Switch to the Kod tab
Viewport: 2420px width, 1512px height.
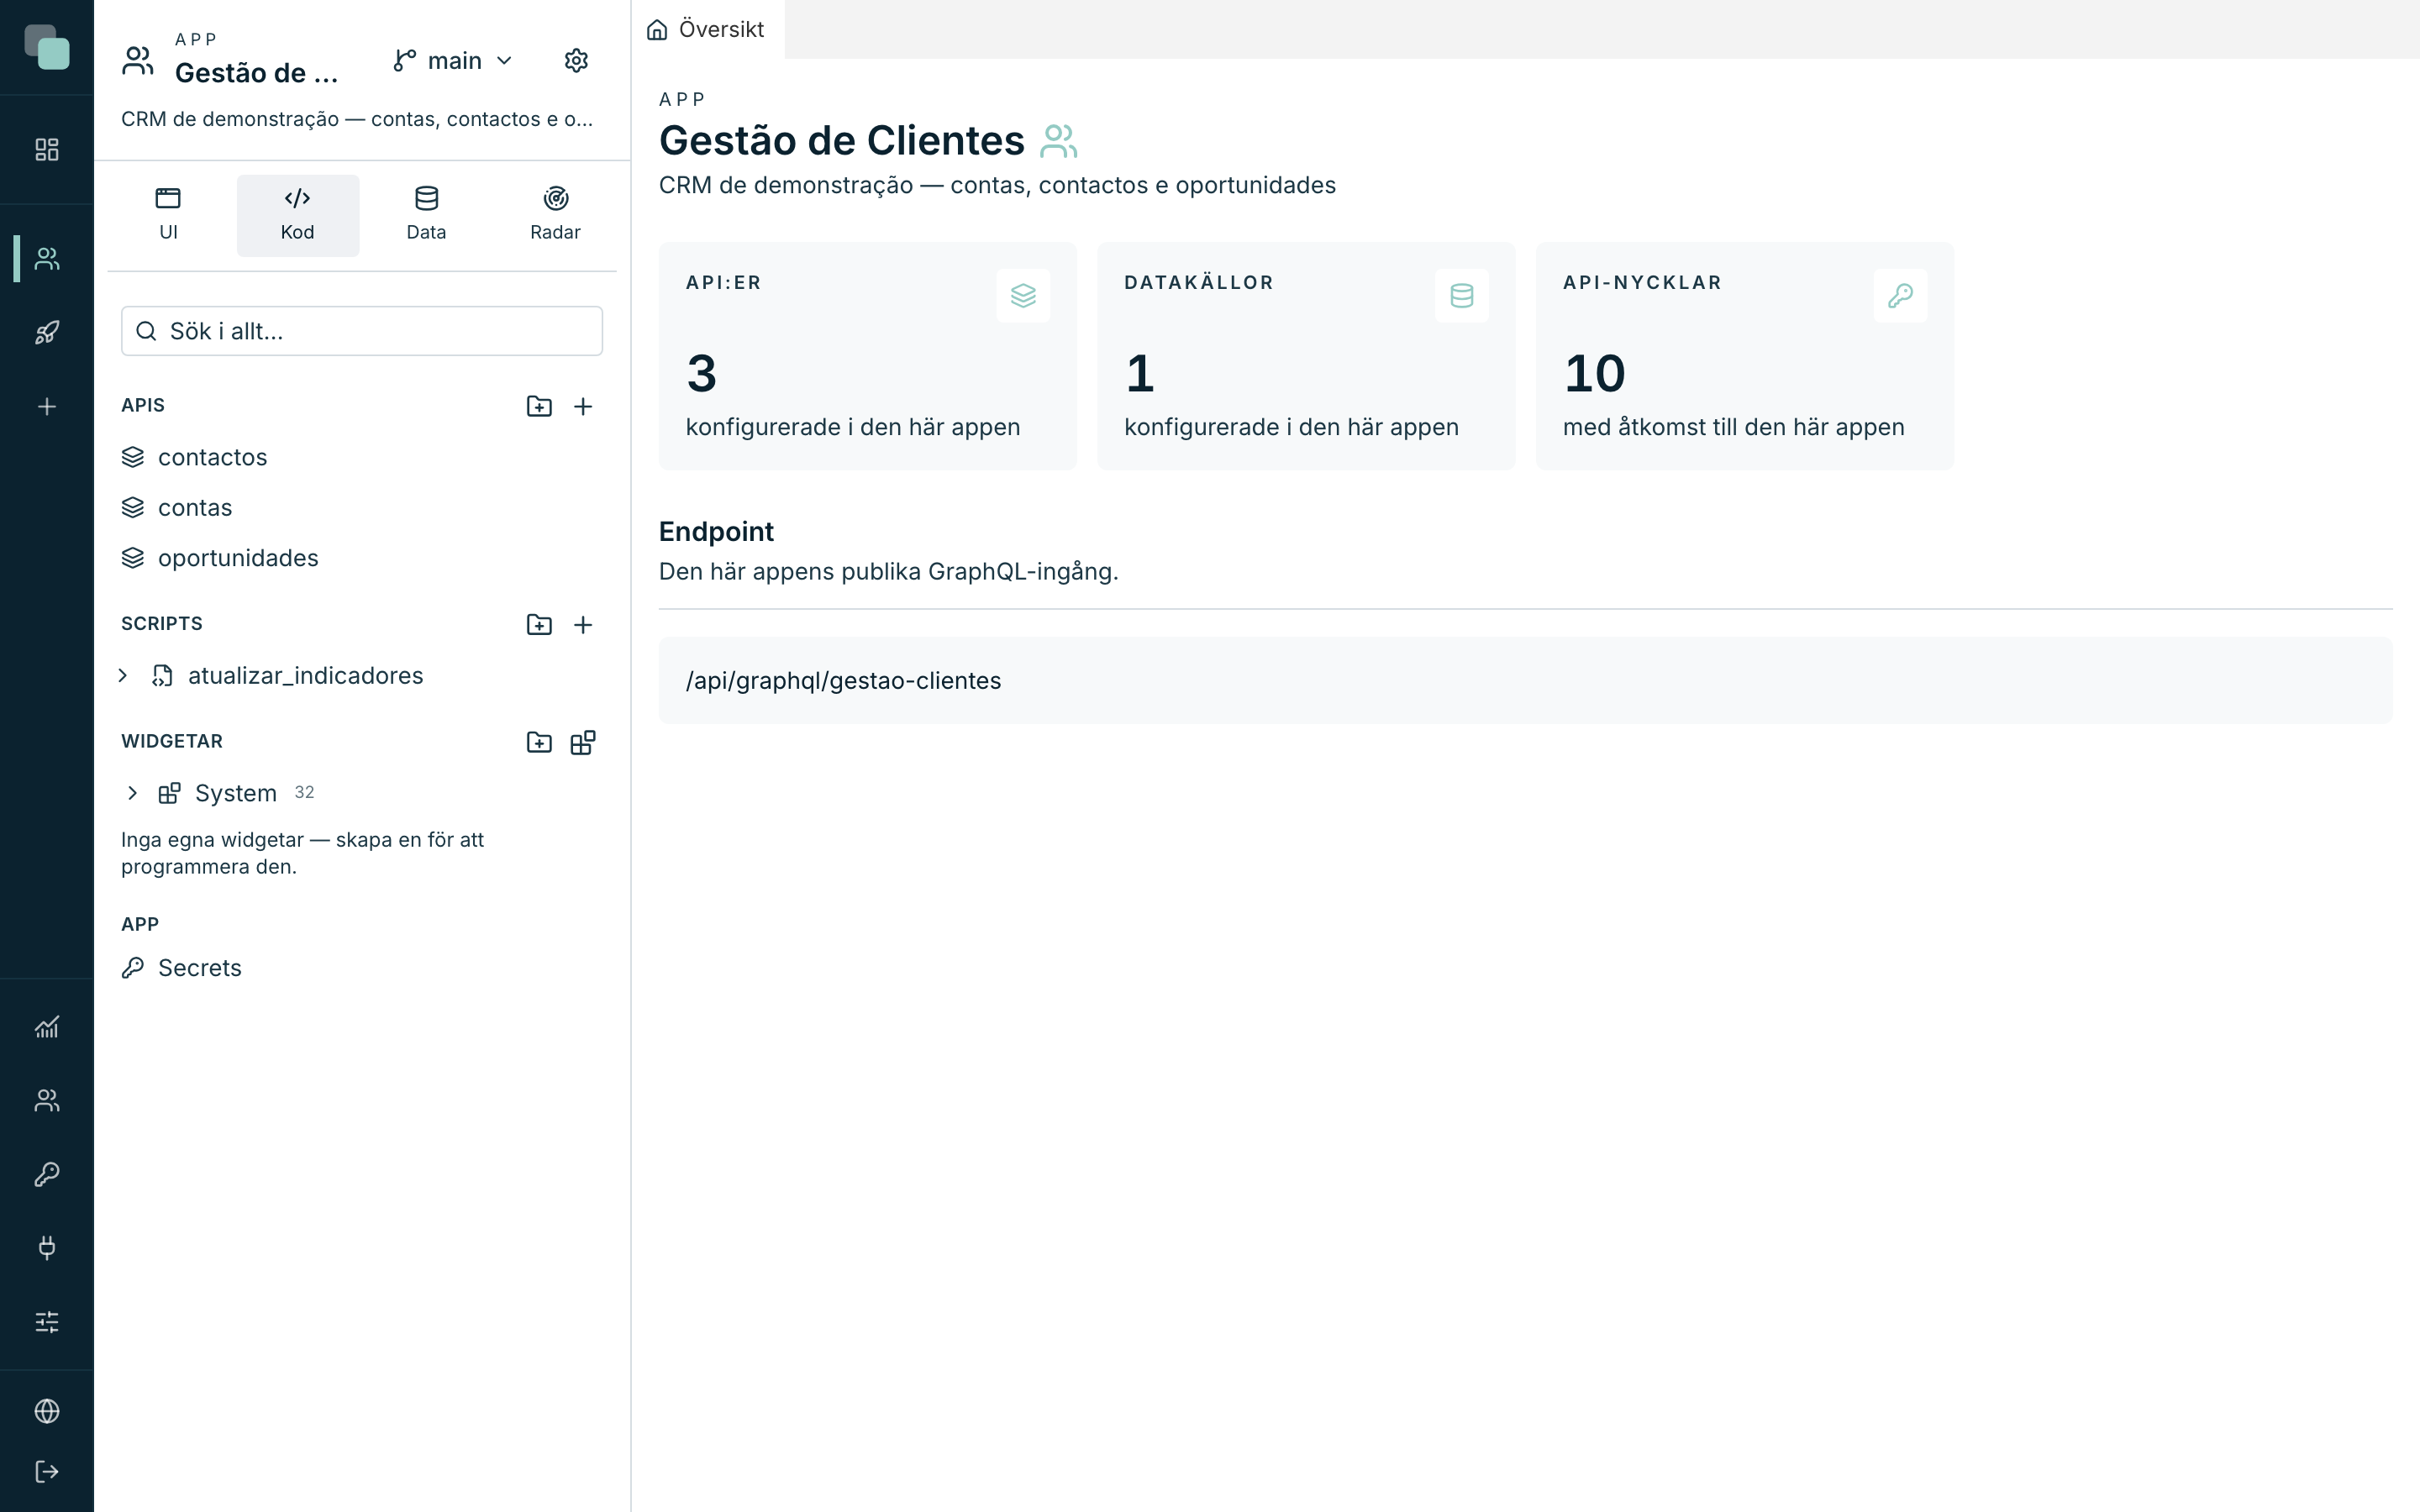point(297,215)
